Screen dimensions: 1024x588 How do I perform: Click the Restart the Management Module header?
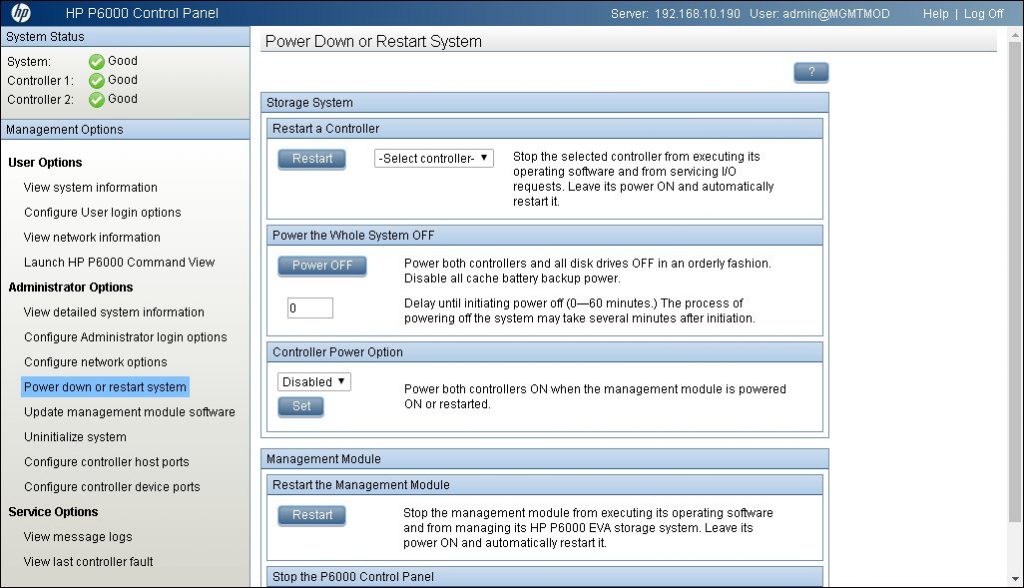point(545,485)
